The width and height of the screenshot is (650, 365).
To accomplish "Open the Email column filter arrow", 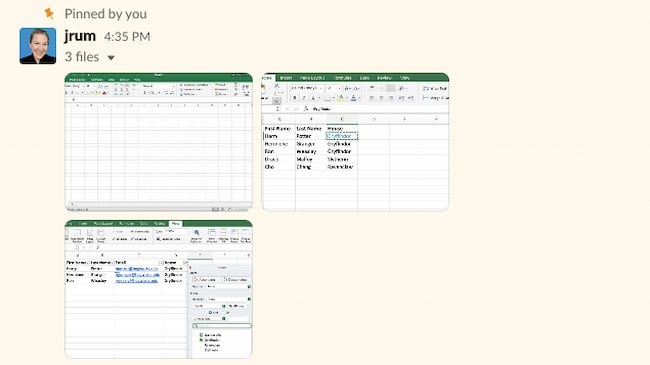I will pos(161,263).
